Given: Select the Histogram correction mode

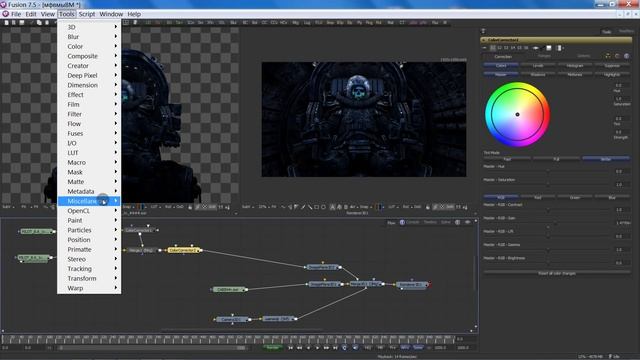Looking at the screenshot, I should 575,66.
